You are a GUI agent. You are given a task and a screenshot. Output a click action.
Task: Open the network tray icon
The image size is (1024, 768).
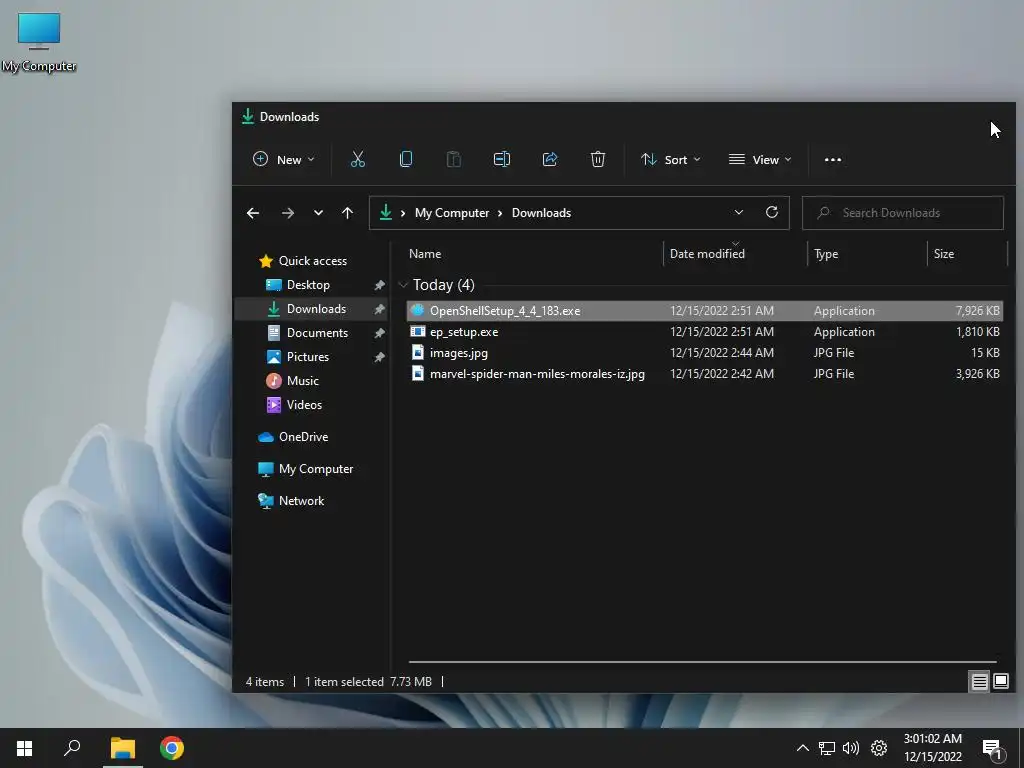point(827,748)
